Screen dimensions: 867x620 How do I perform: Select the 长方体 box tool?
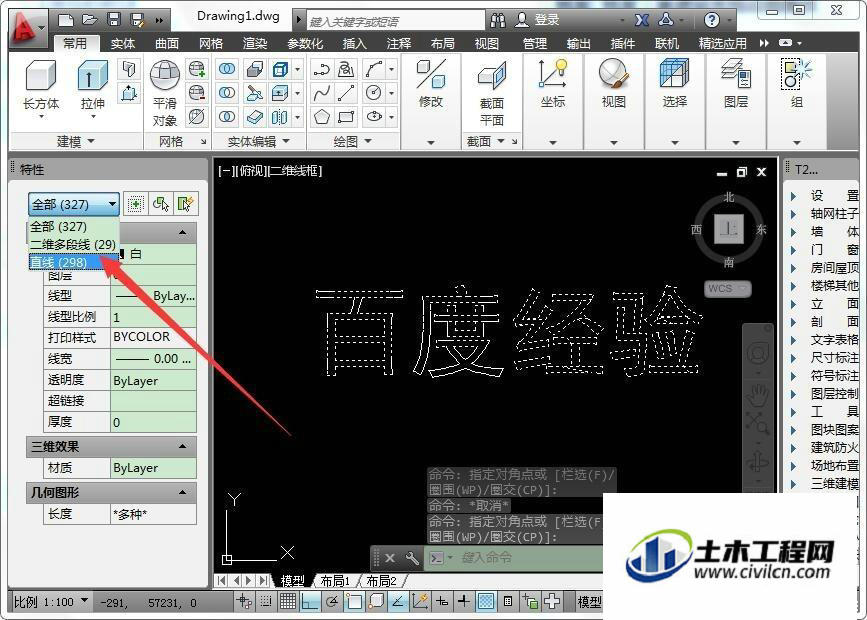[x=41, y=86]
